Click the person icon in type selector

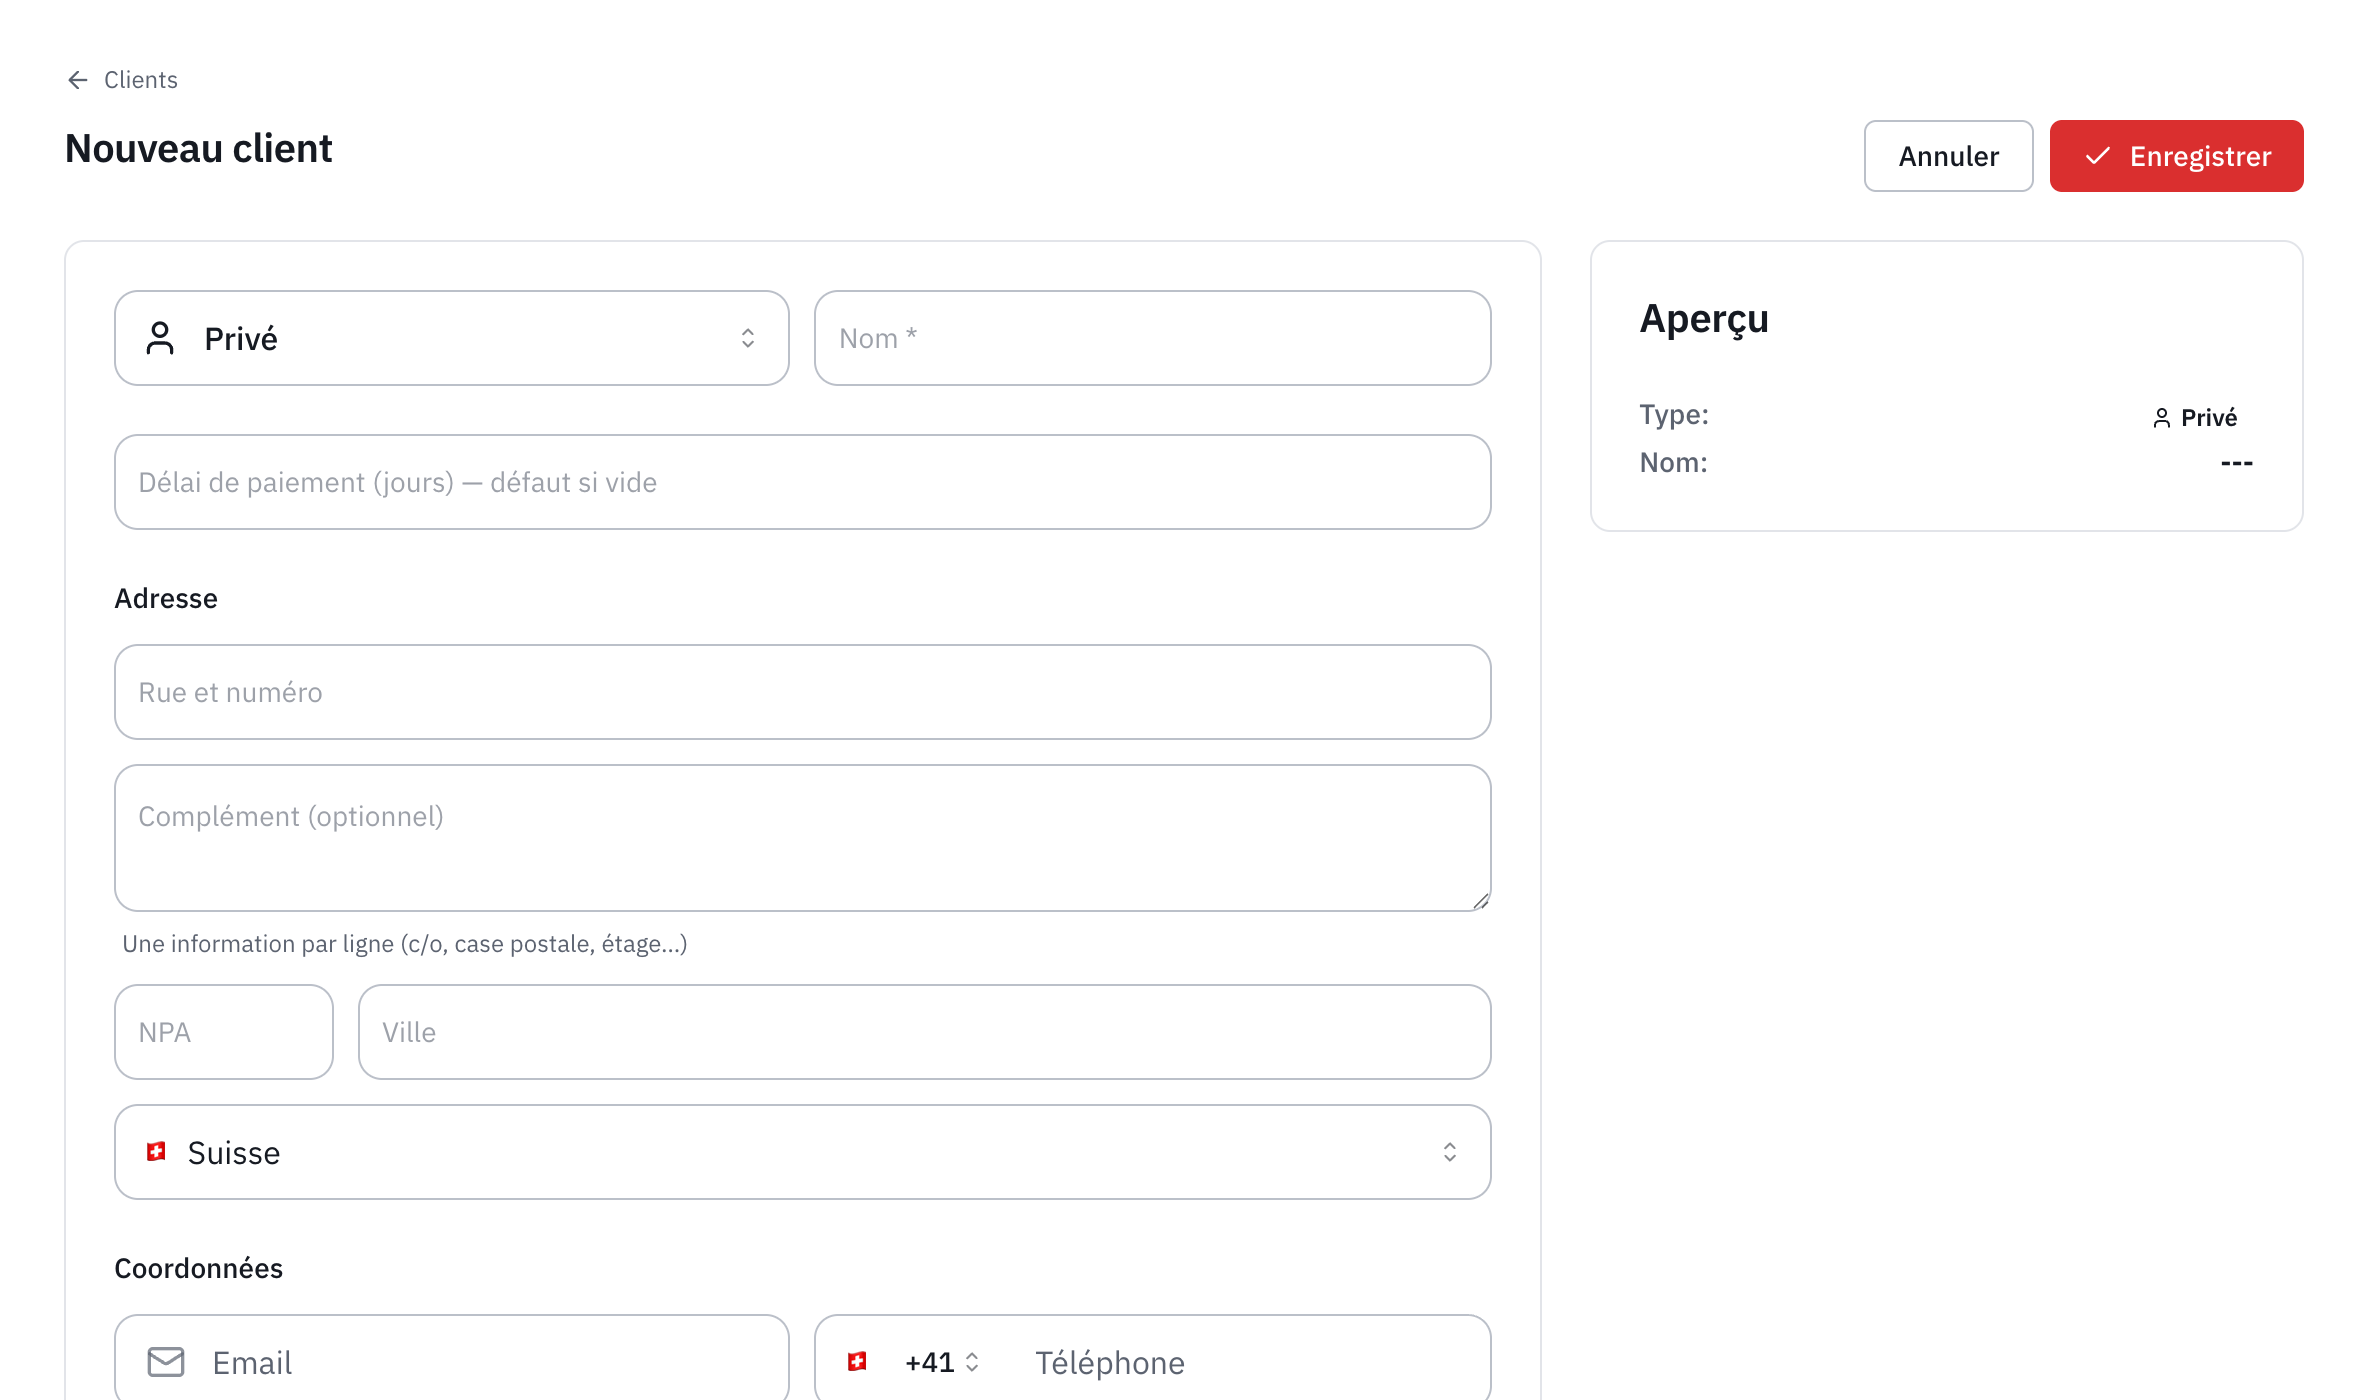160,338
